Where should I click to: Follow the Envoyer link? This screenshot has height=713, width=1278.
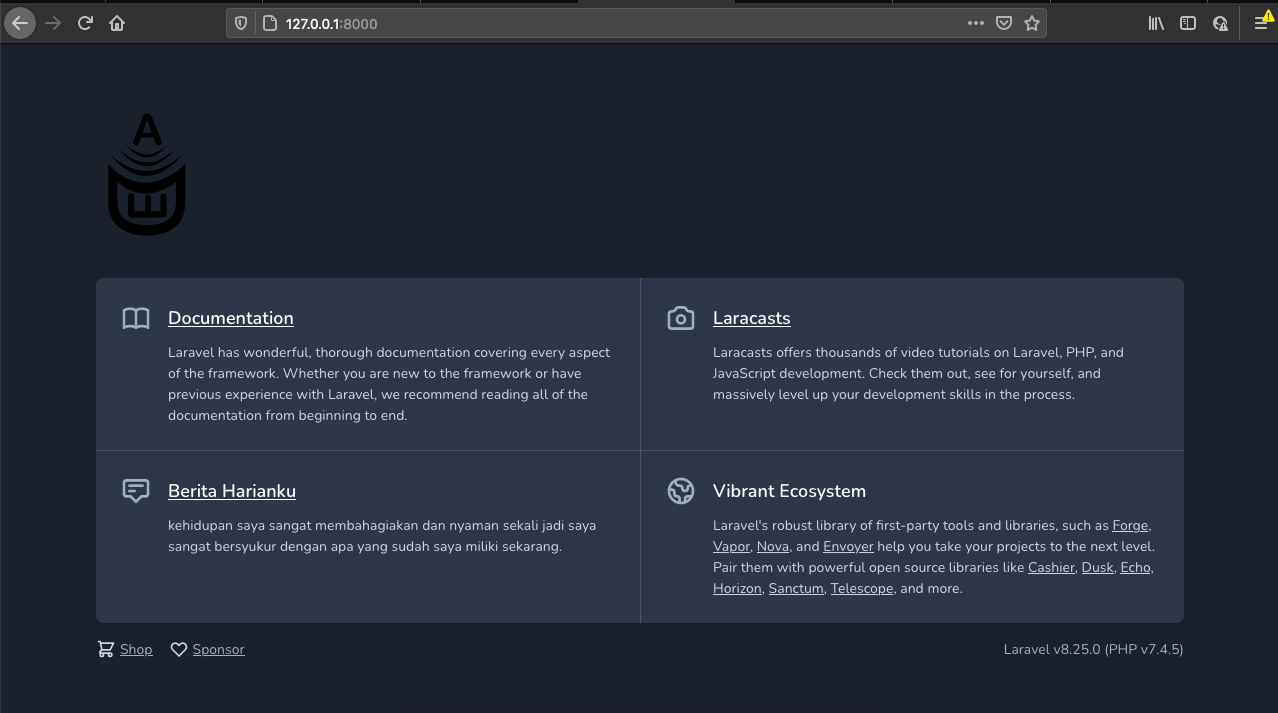point(848,546)
